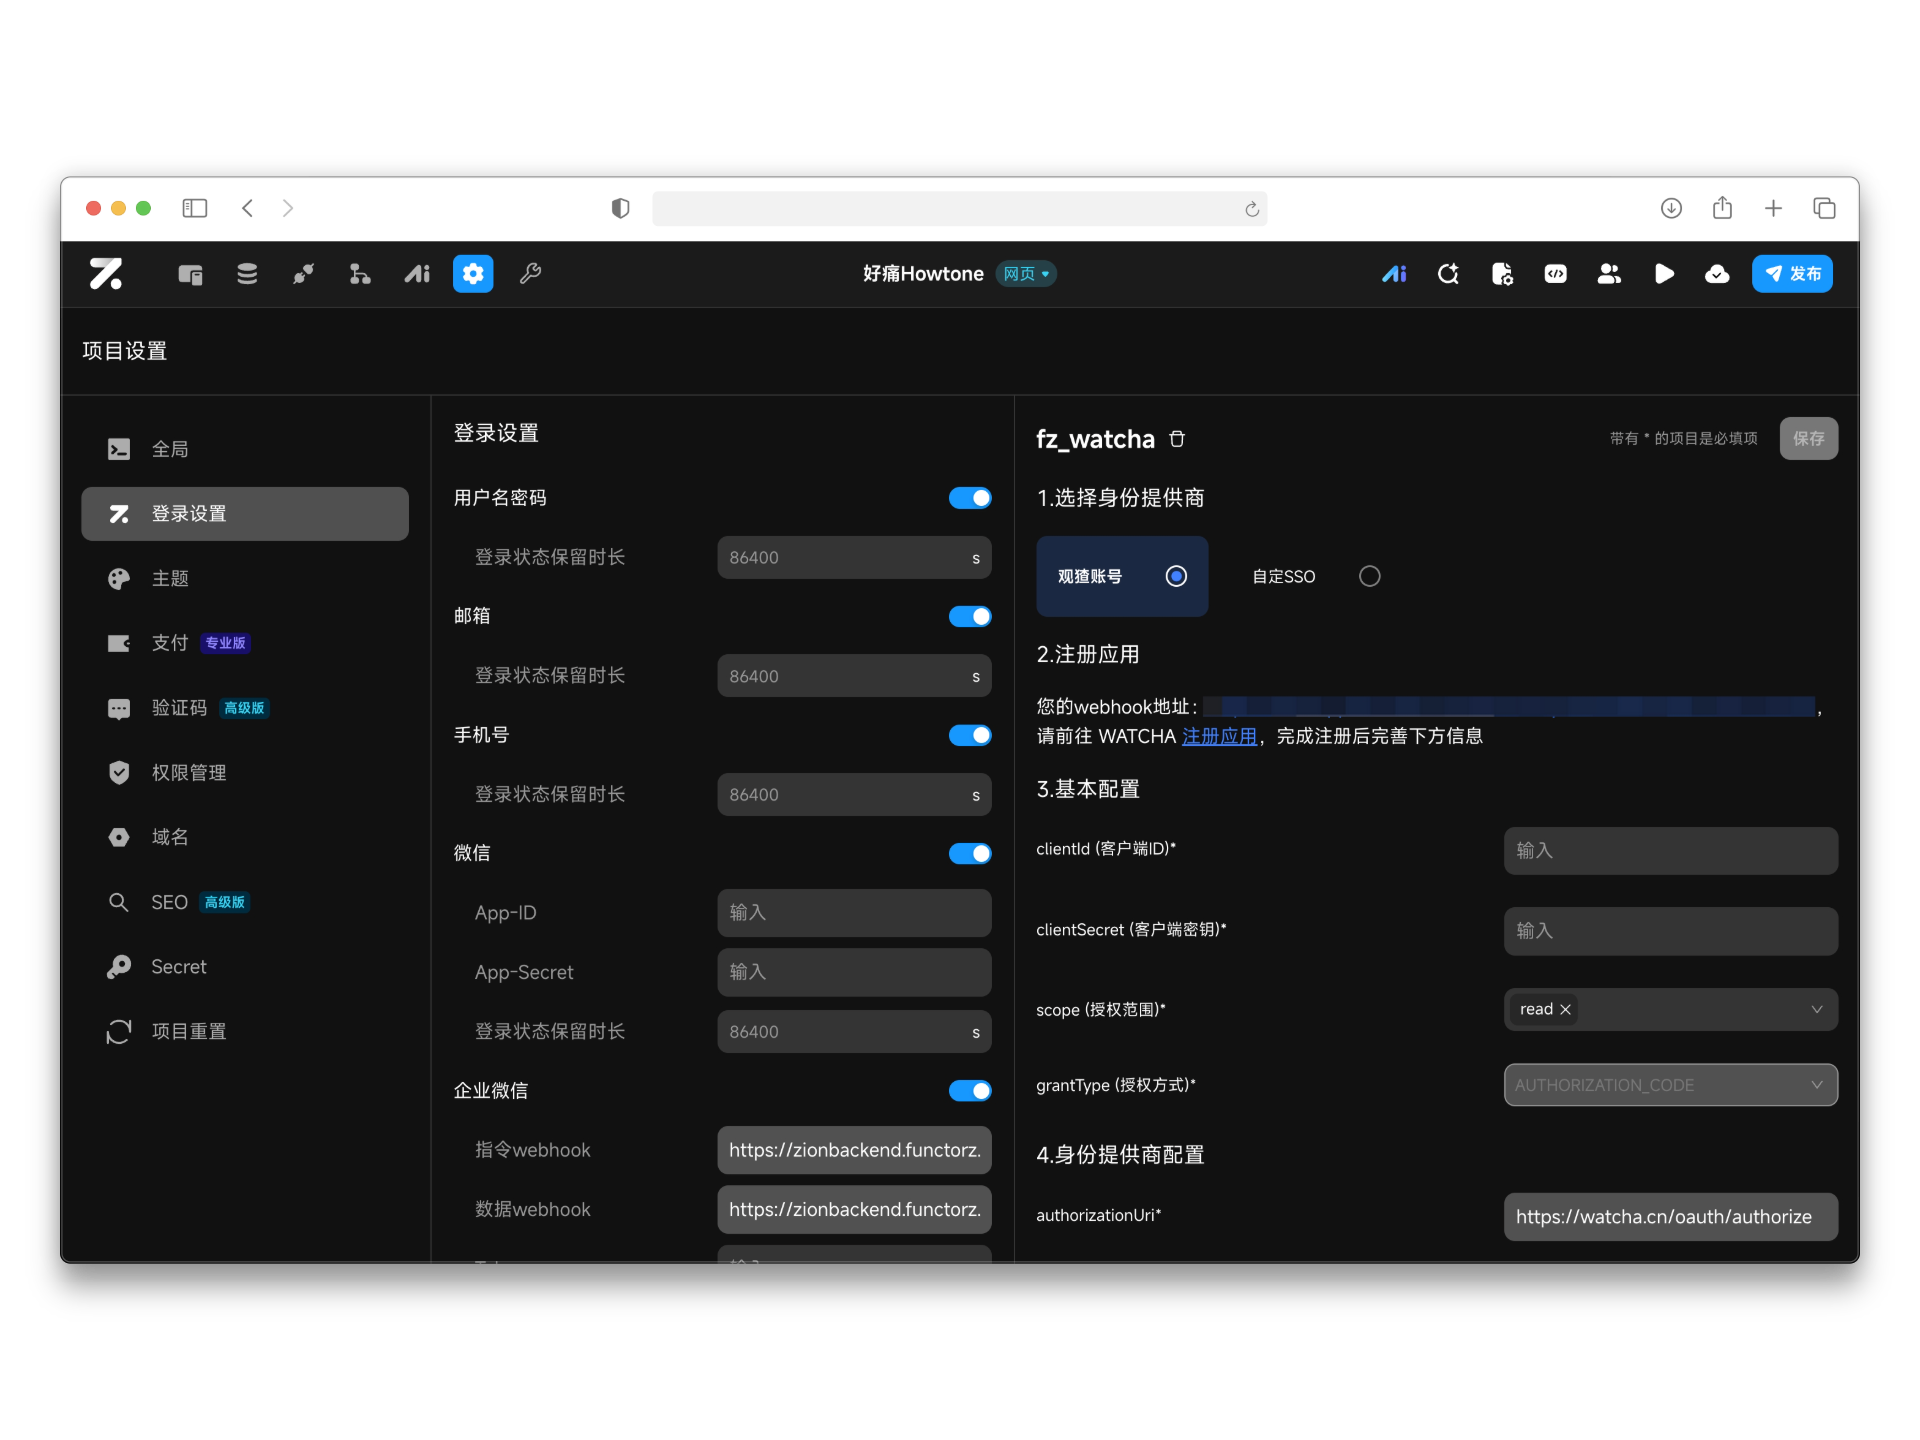Viewport: 1920px width, 1440px height.
Task: Click the browser address bar
Action: (959, 209)
